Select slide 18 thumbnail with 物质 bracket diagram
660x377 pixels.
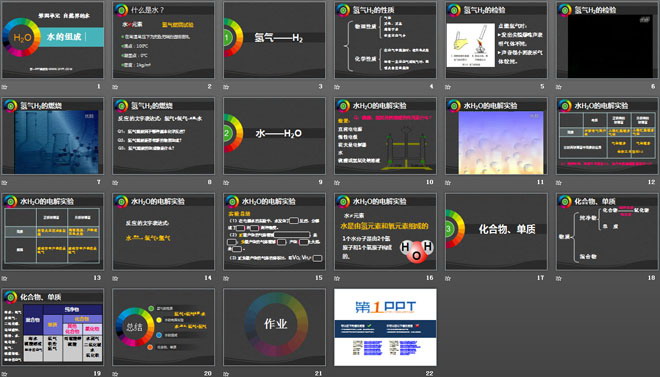click(607, 231)
